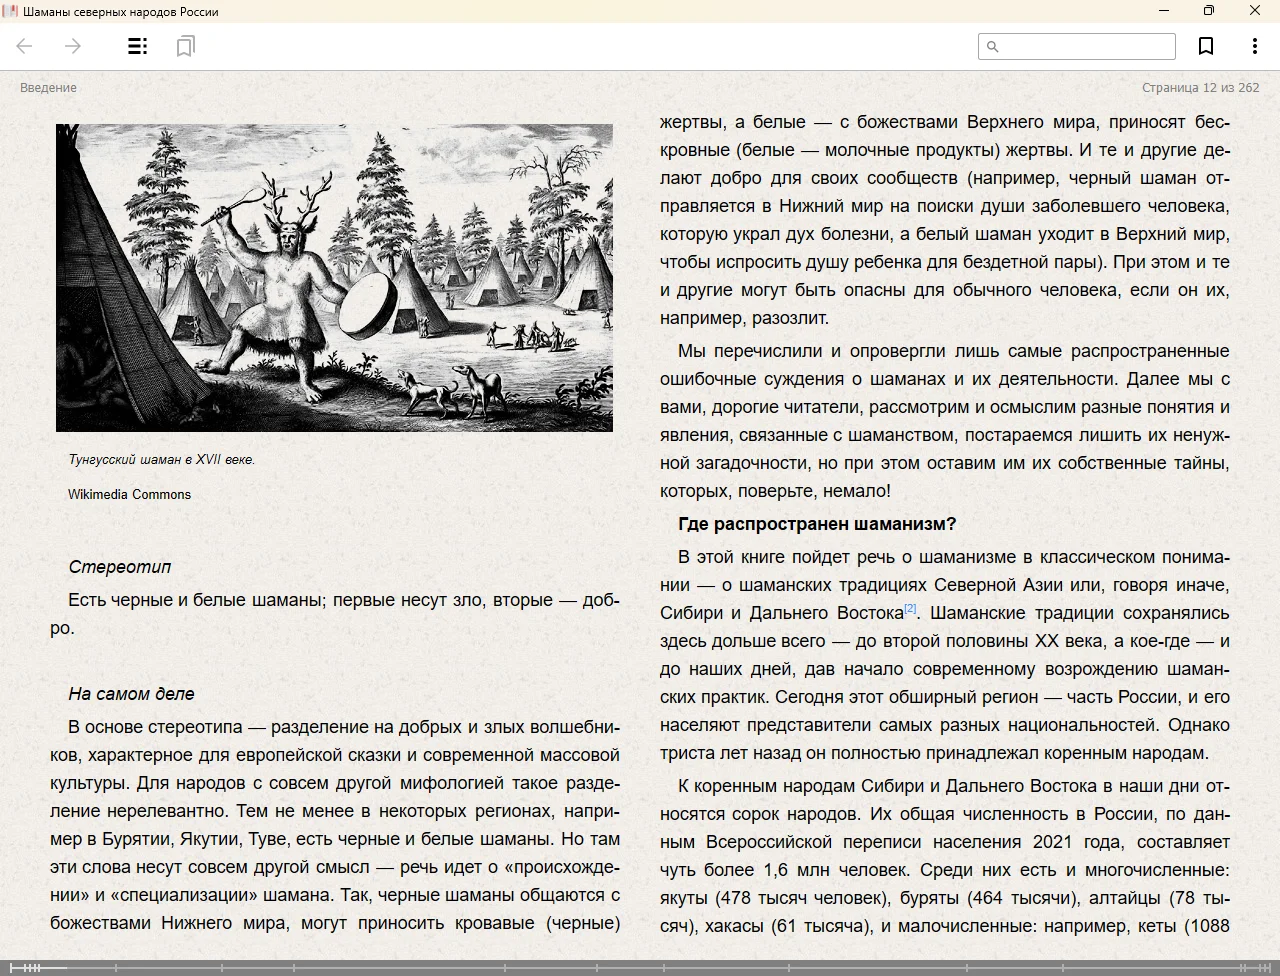Show the bookmarks panel
Screen dimensions: 1280x976
click(185, 46)
